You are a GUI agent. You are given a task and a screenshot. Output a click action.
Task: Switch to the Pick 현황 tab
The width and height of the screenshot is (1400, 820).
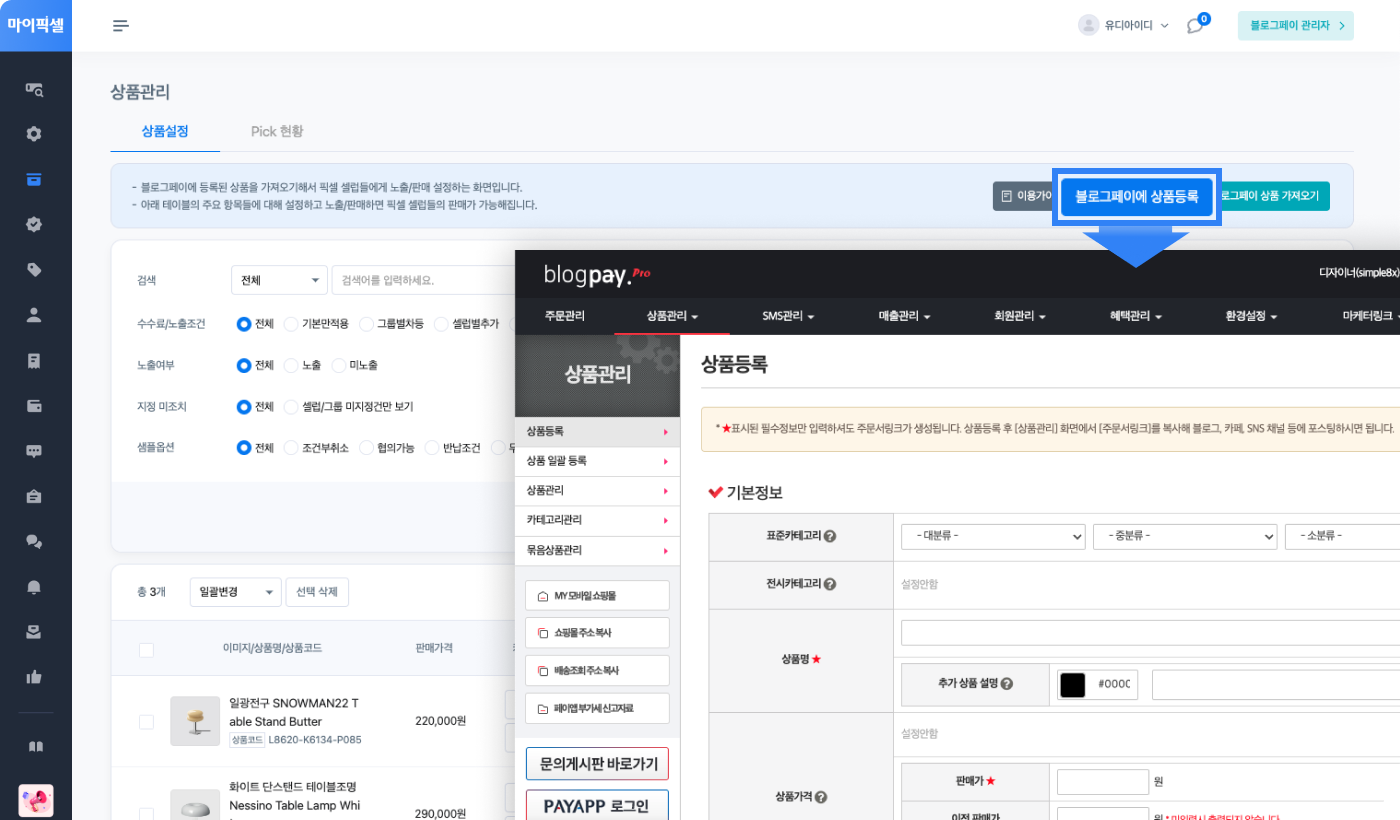click(x=277, y=132)
